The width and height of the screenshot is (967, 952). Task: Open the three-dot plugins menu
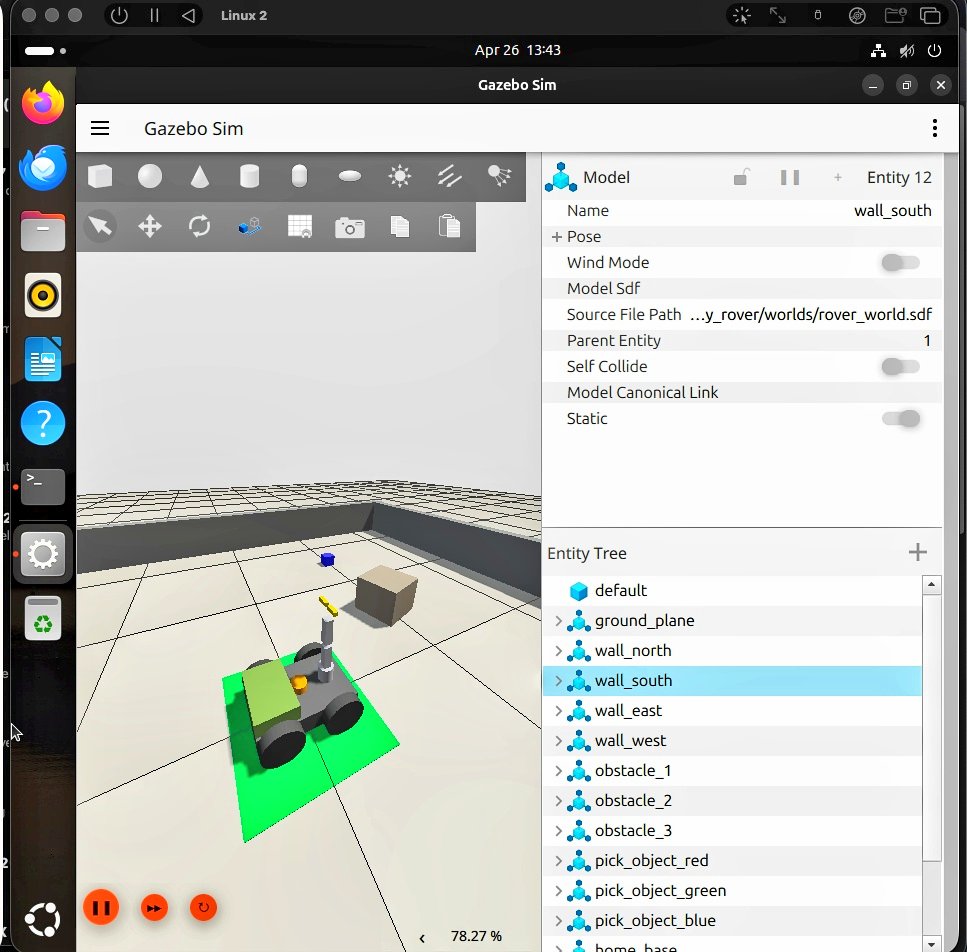pyautogui.click(x=935, y=128)
